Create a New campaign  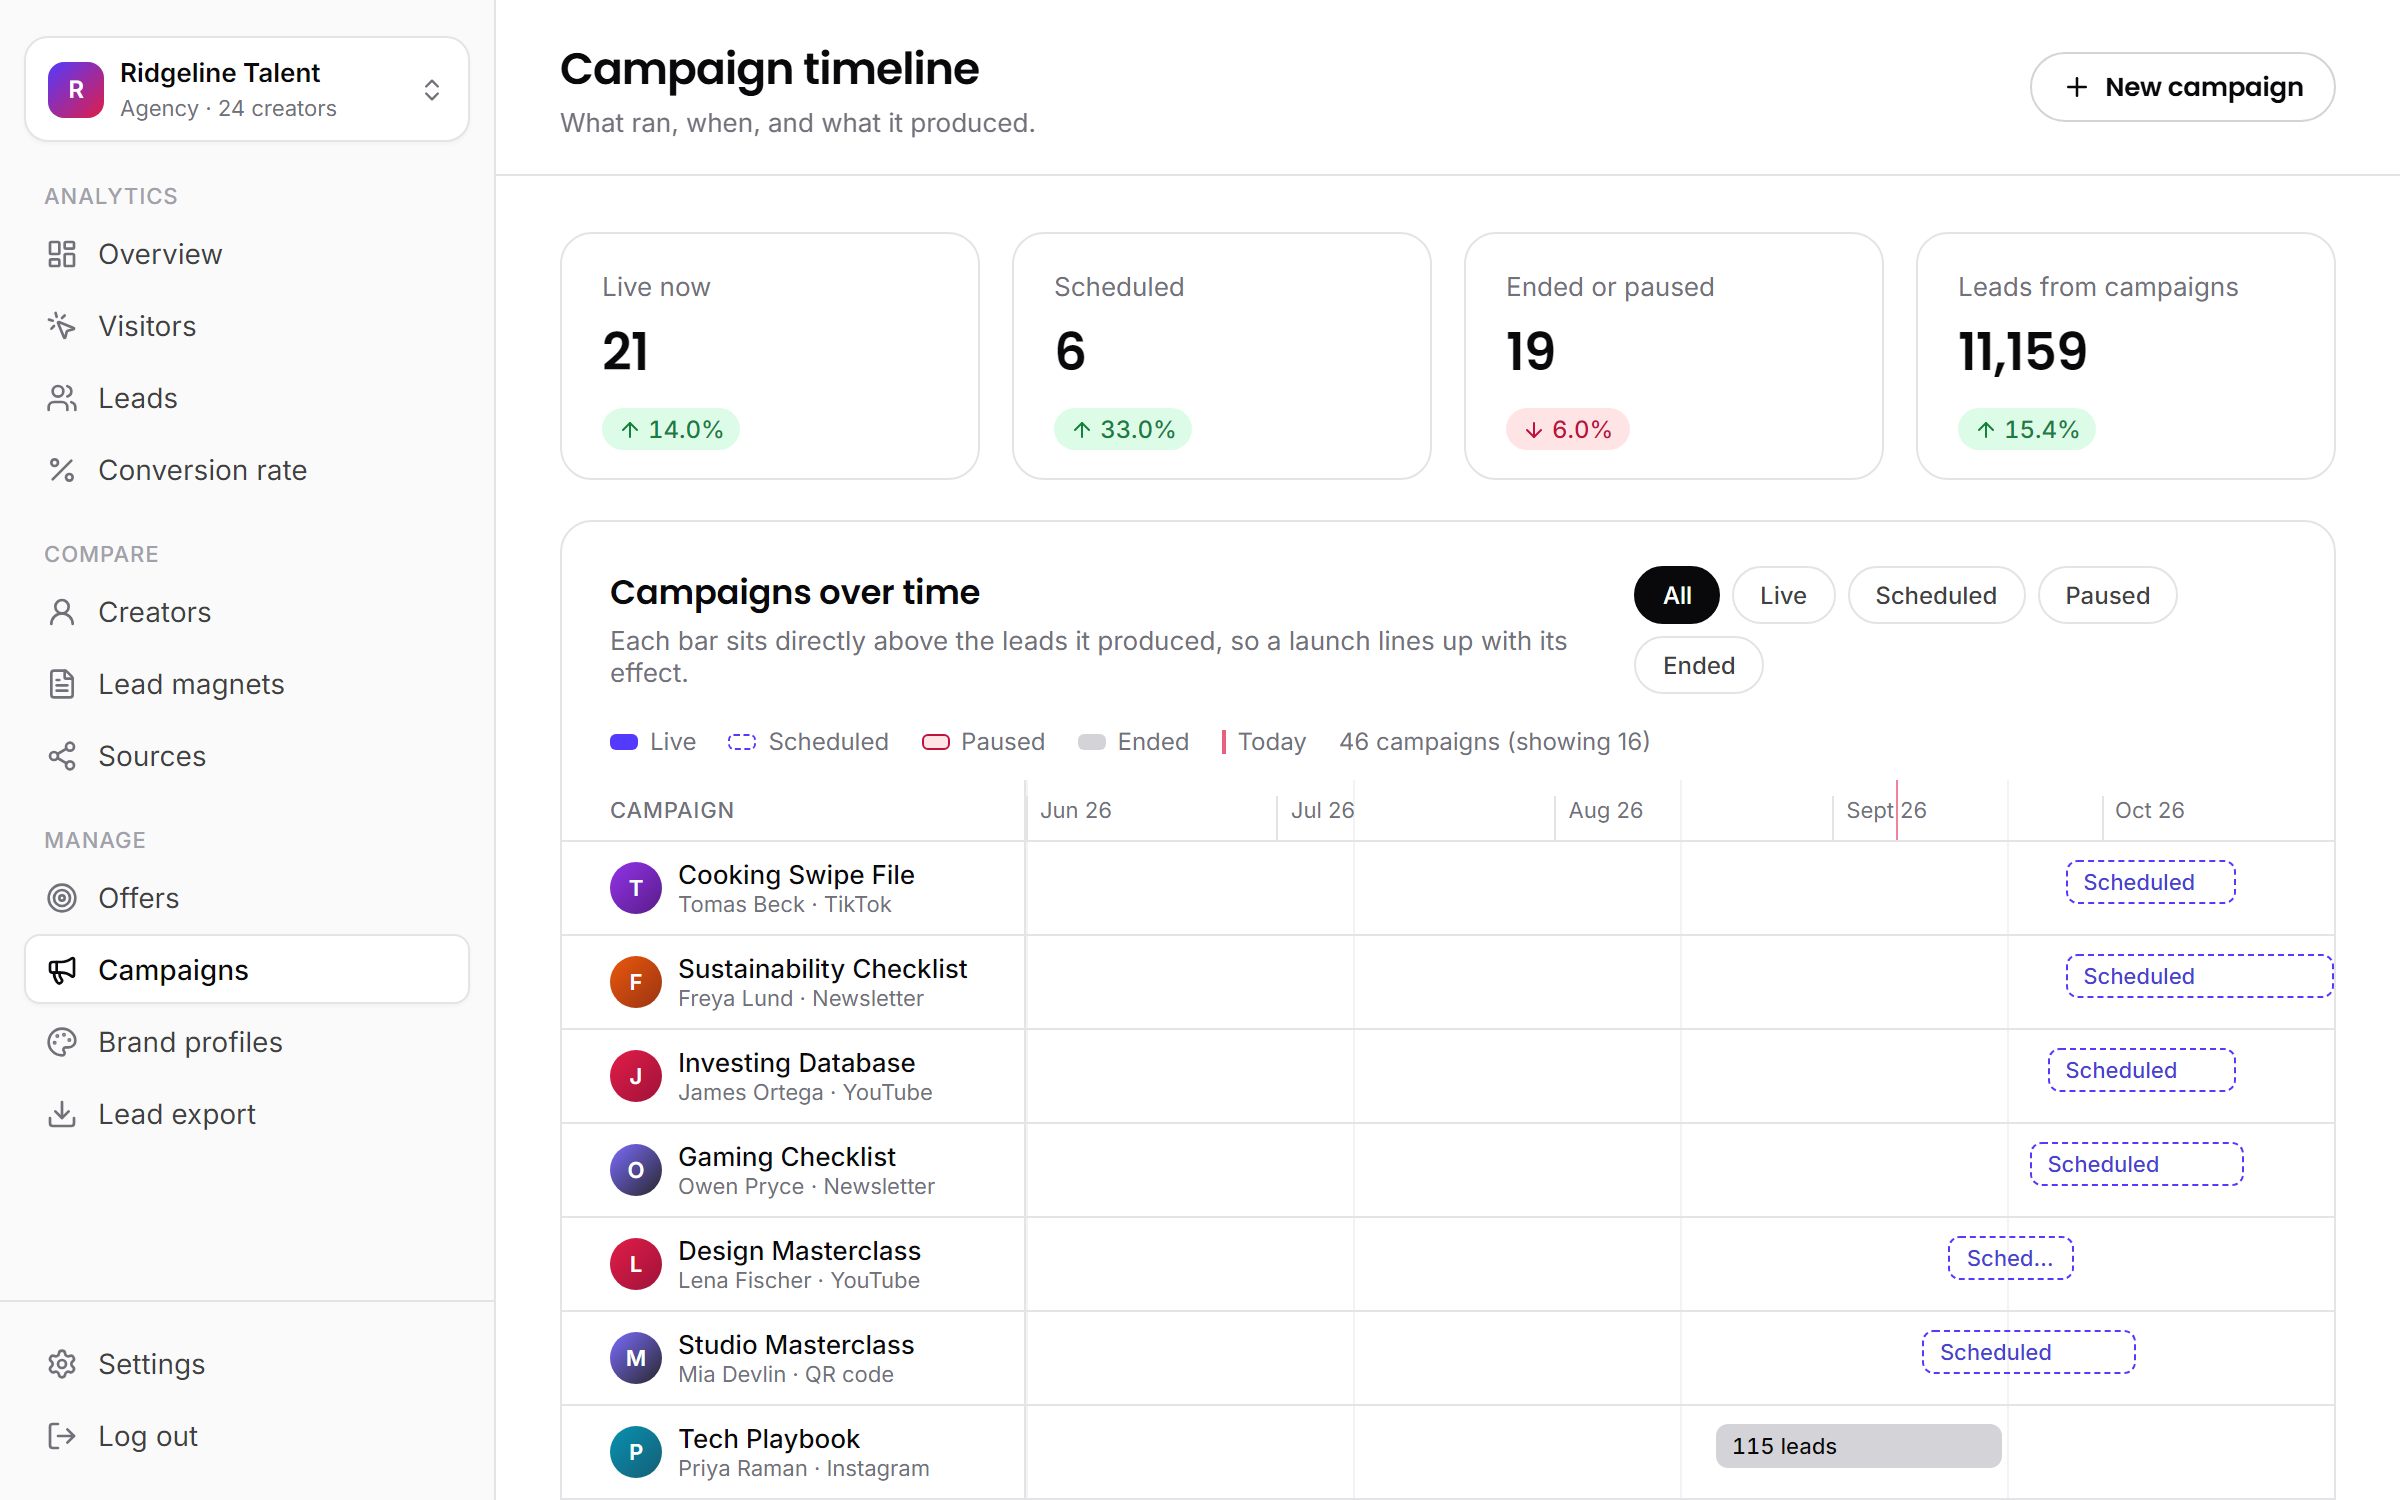2182,87
